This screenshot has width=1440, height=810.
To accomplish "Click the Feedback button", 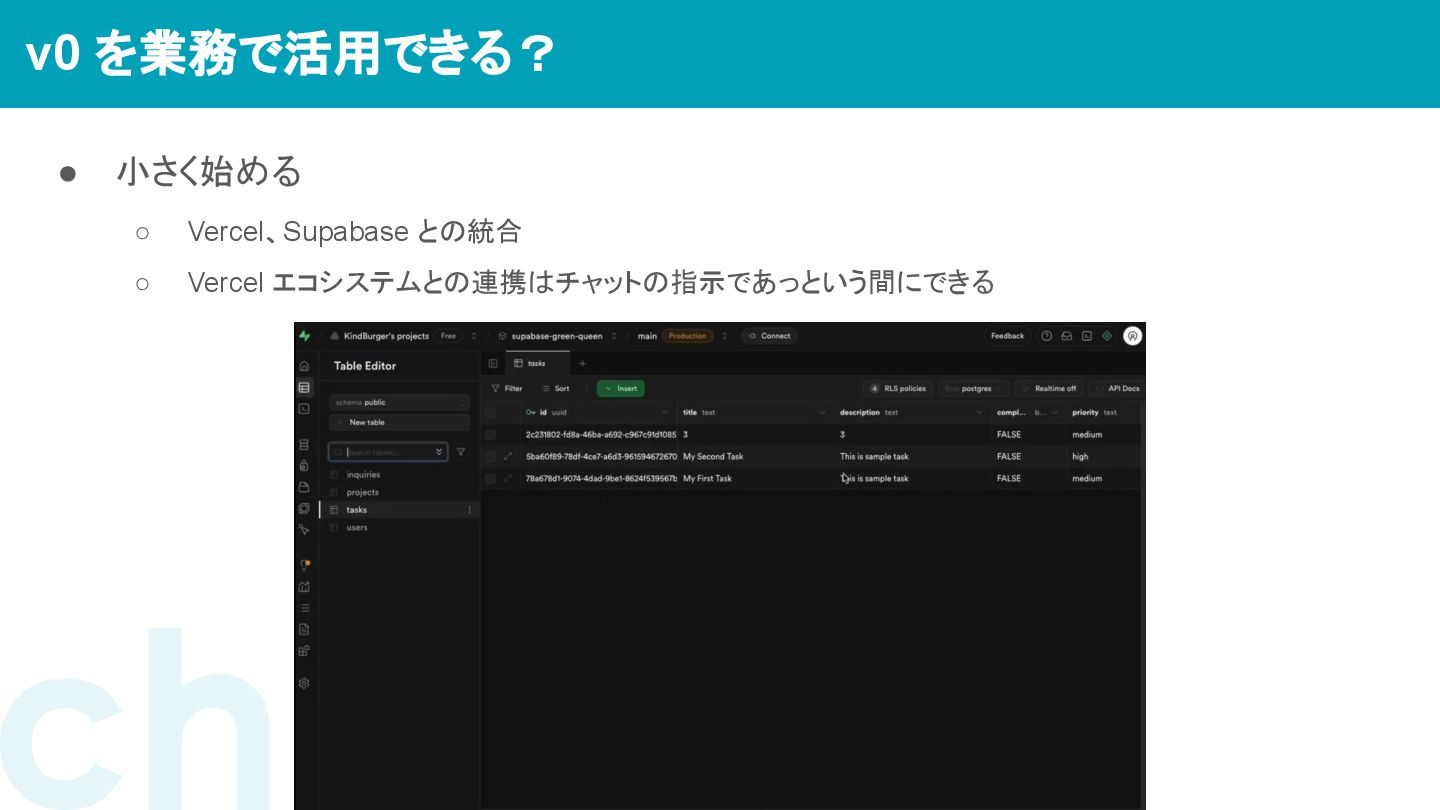I will [1007, 336].
